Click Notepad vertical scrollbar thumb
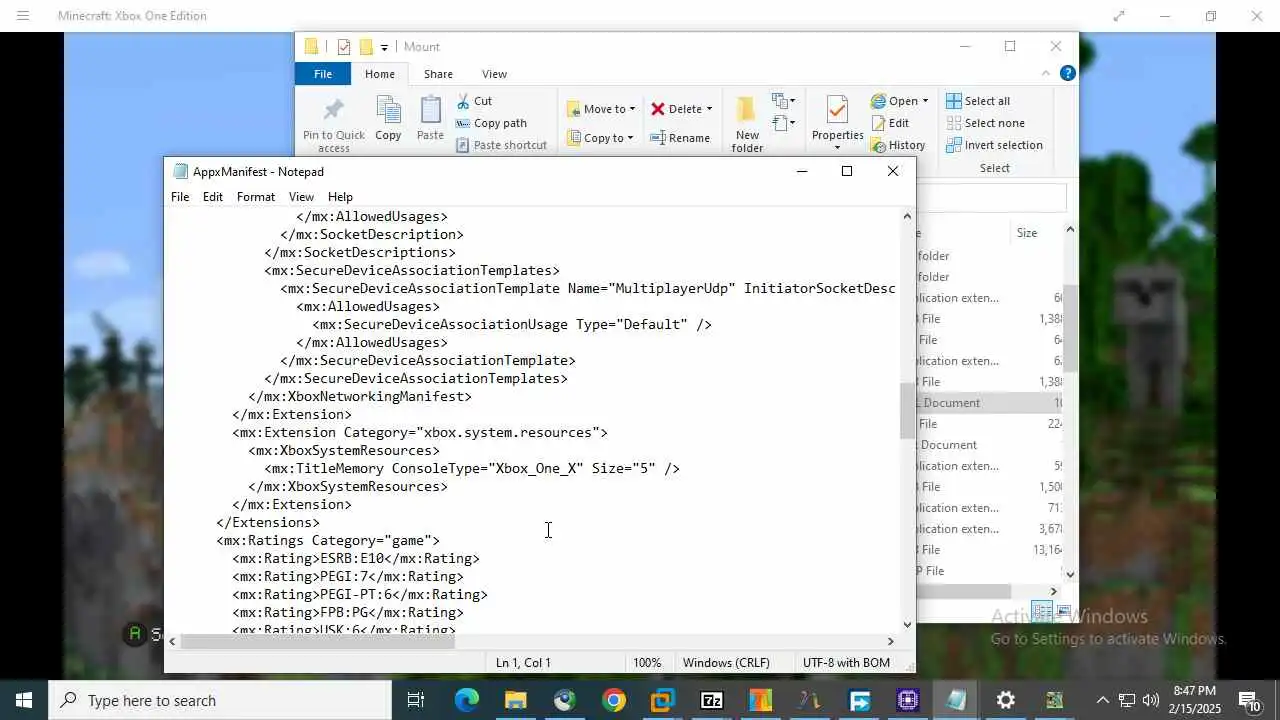Screen dimensions: 1280x720 tap(907, 411)
